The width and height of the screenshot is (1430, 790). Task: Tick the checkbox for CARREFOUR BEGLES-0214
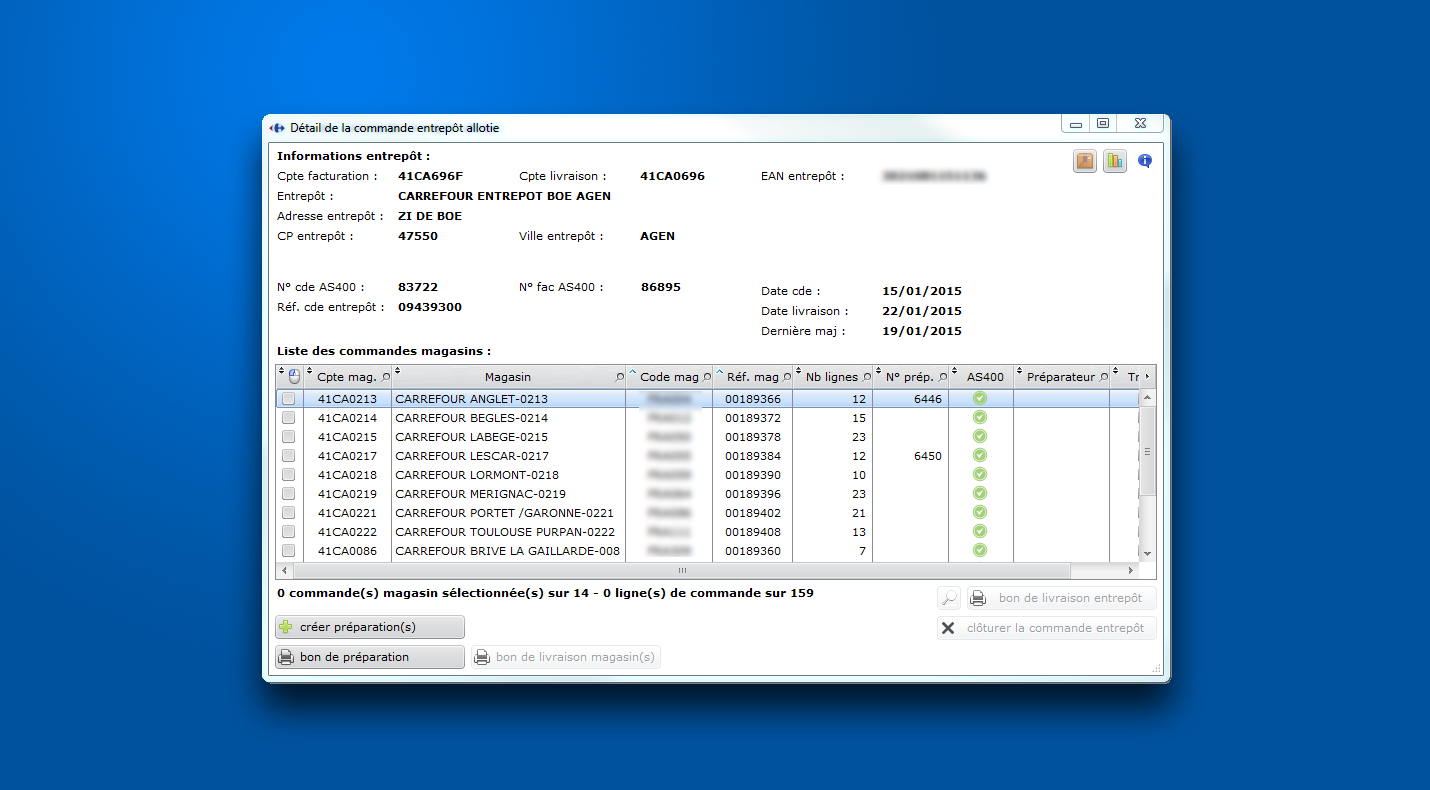288,418
